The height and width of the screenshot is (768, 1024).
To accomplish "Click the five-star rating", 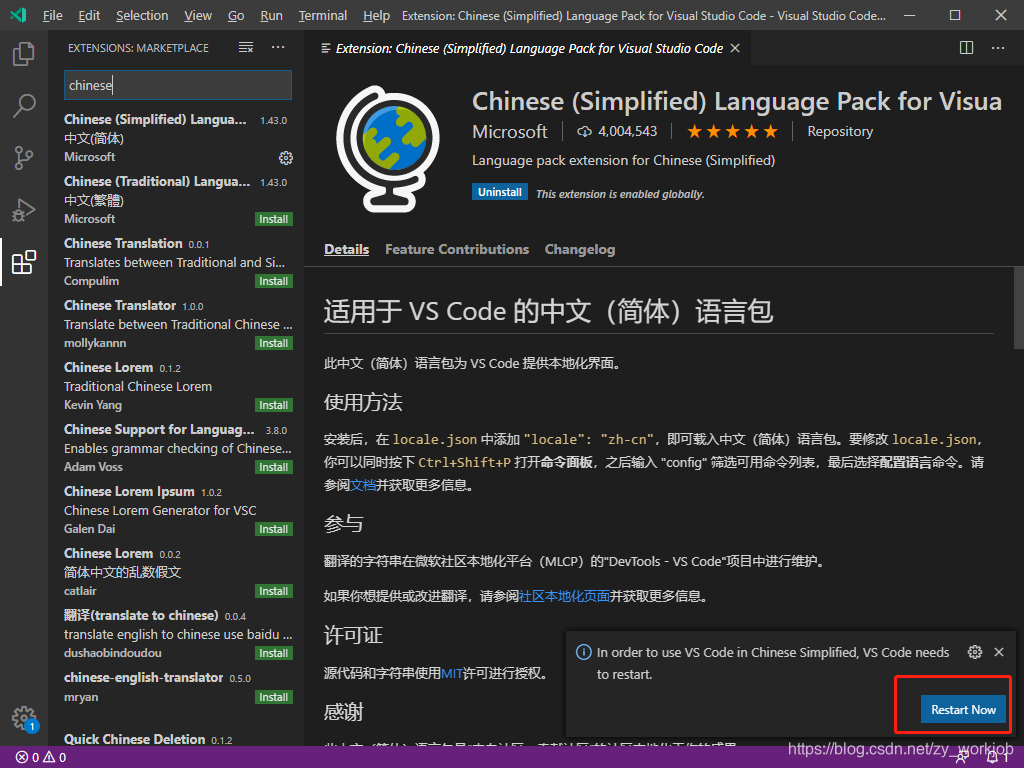I will click(x=732, y=131).
